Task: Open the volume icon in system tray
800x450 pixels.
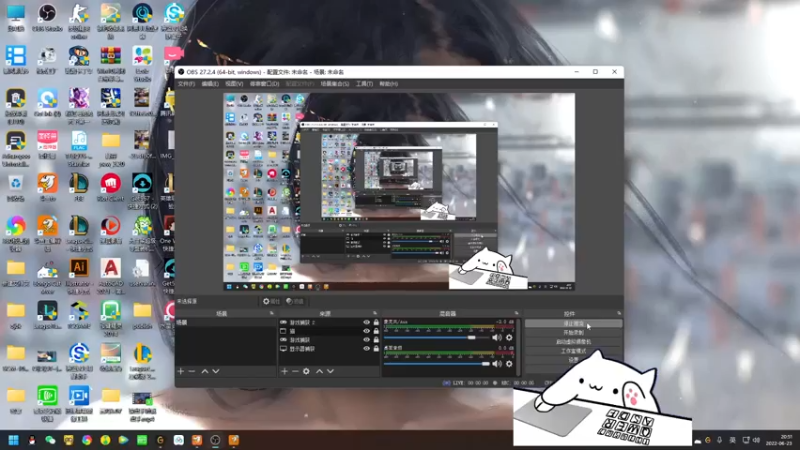Action: 756,440
